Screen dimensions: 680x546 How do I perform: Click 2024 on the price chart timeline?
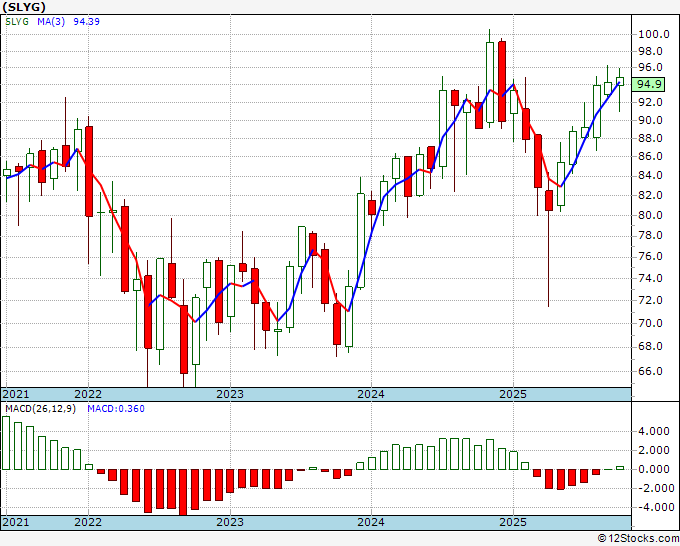point(371,394)
